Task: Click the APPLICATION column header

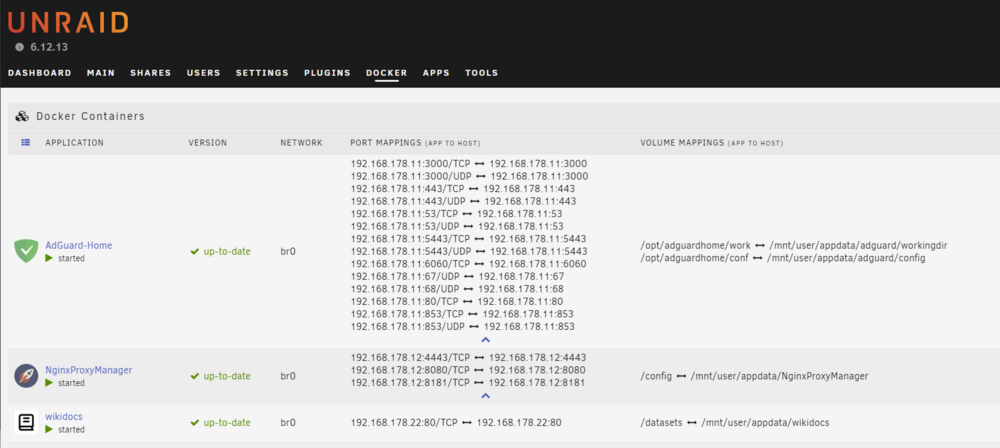Action: [x=75, y=143]
